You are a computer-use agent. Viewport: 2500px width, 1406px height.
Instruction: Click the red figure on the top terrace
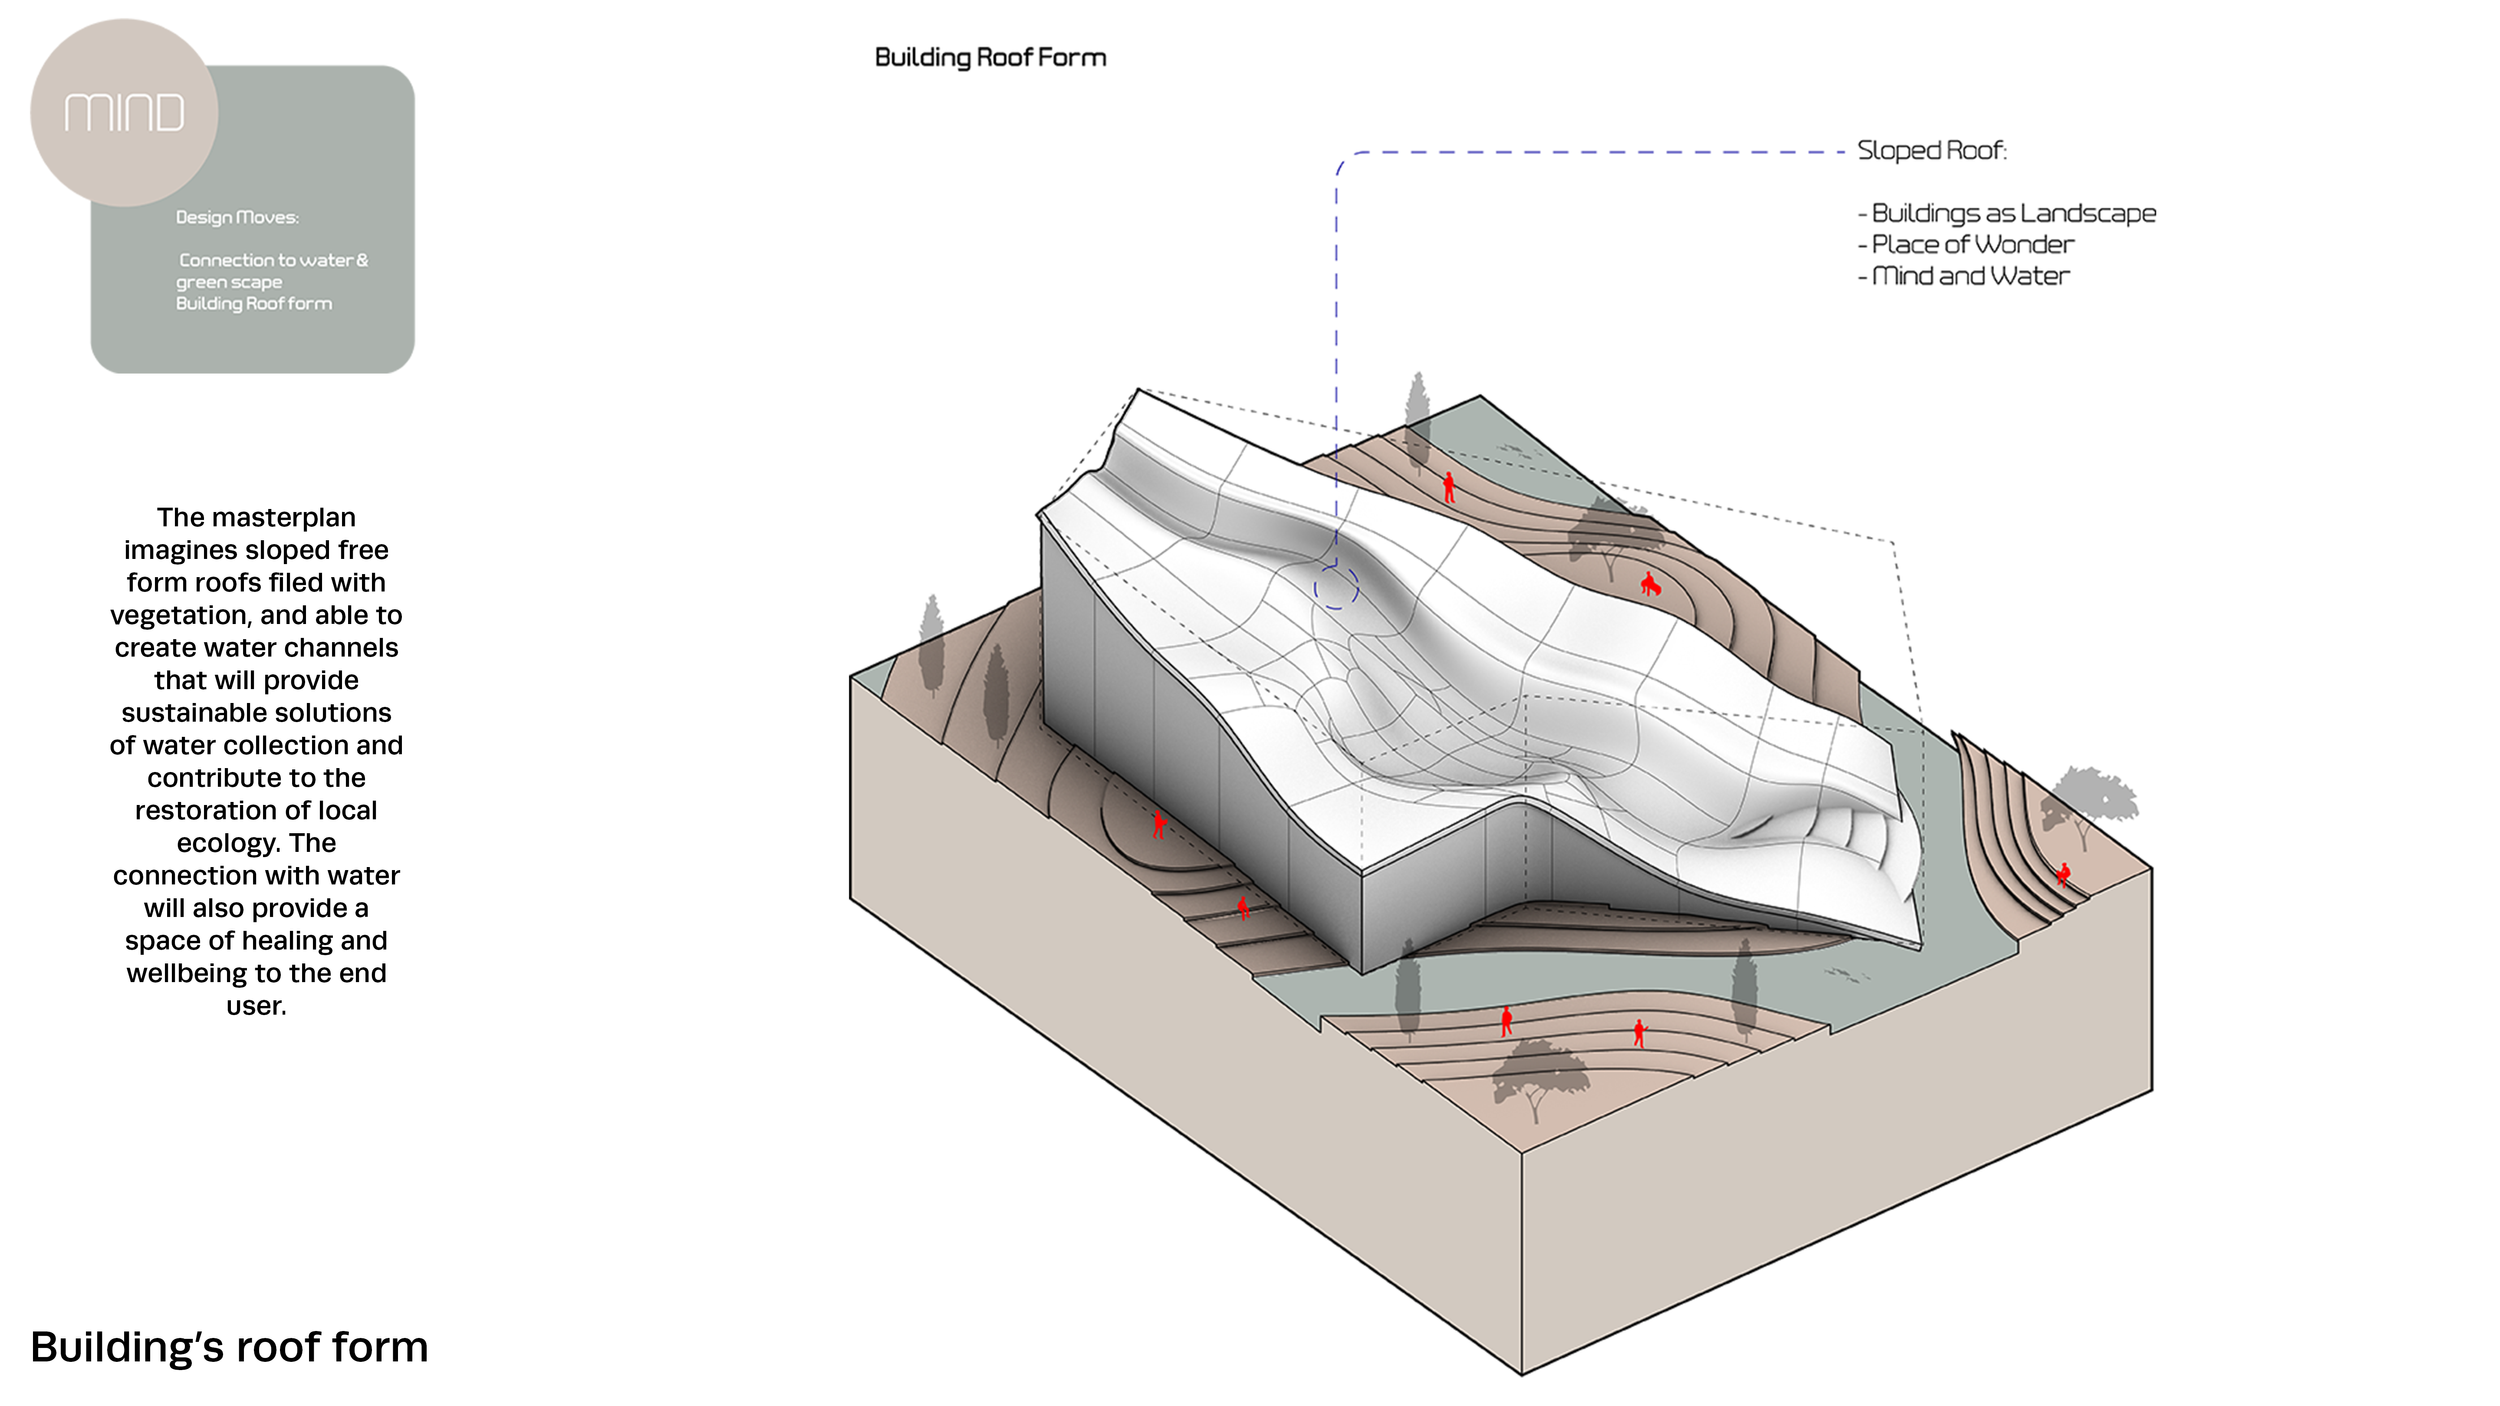coord(1449,488)
